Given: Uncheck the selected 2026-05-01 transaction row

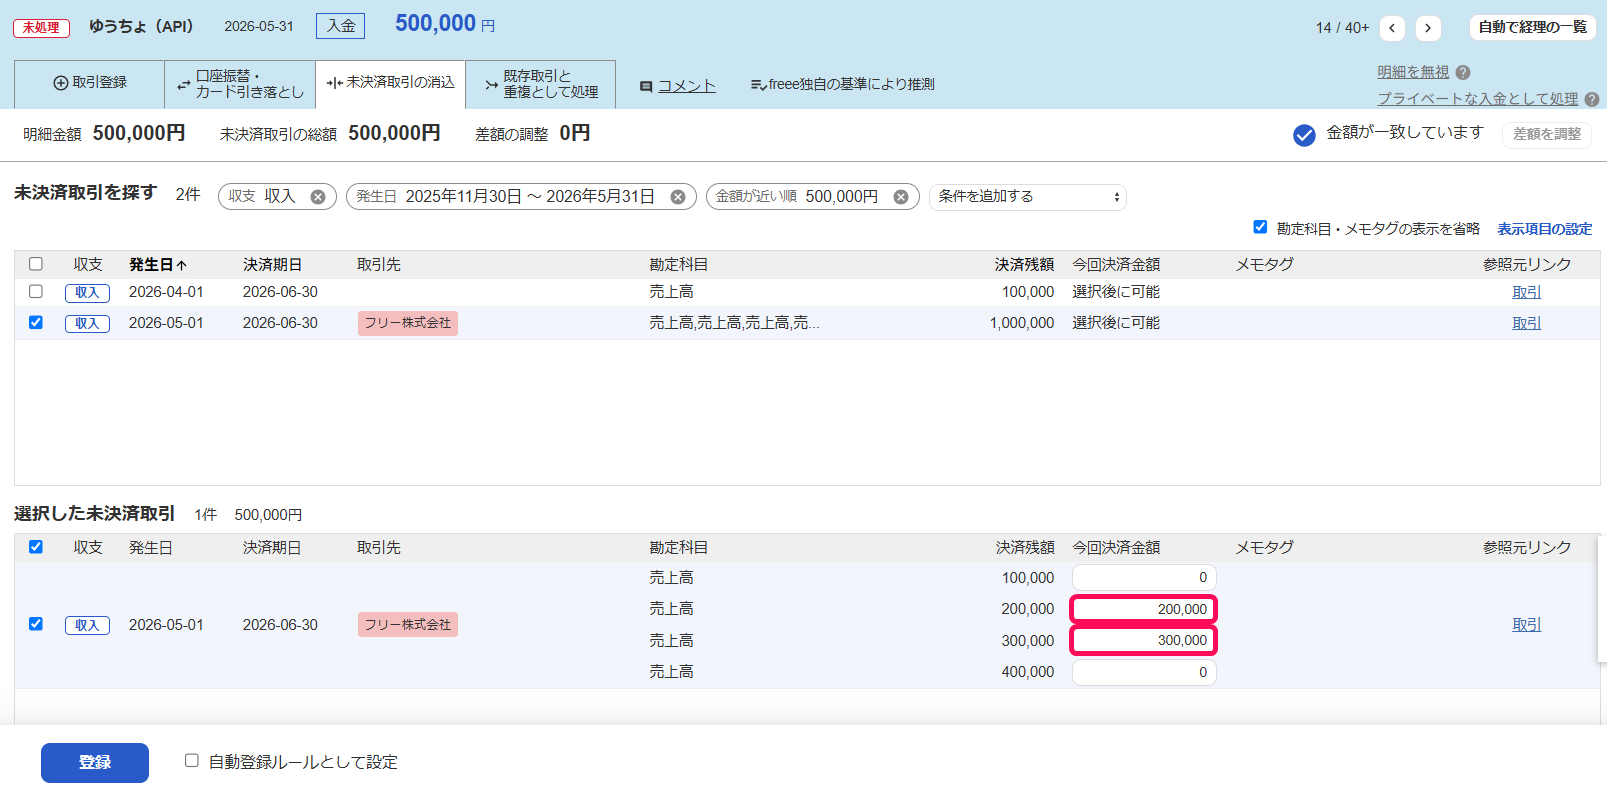Looking at the screenshot, I should point(36,624).
